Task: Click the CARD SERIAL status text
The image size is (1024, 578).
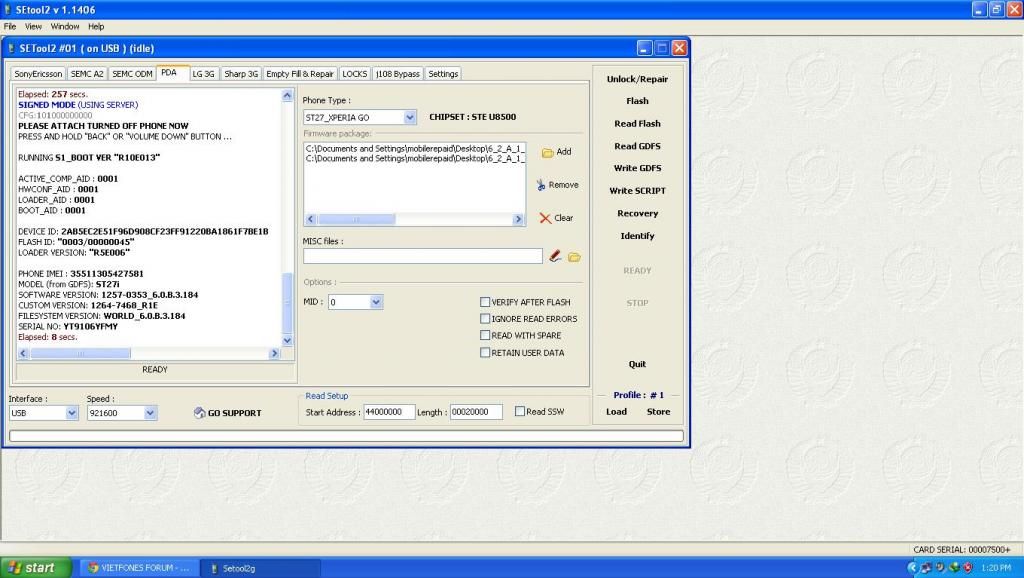Action: pyautogui.click(x=962, y=550)
